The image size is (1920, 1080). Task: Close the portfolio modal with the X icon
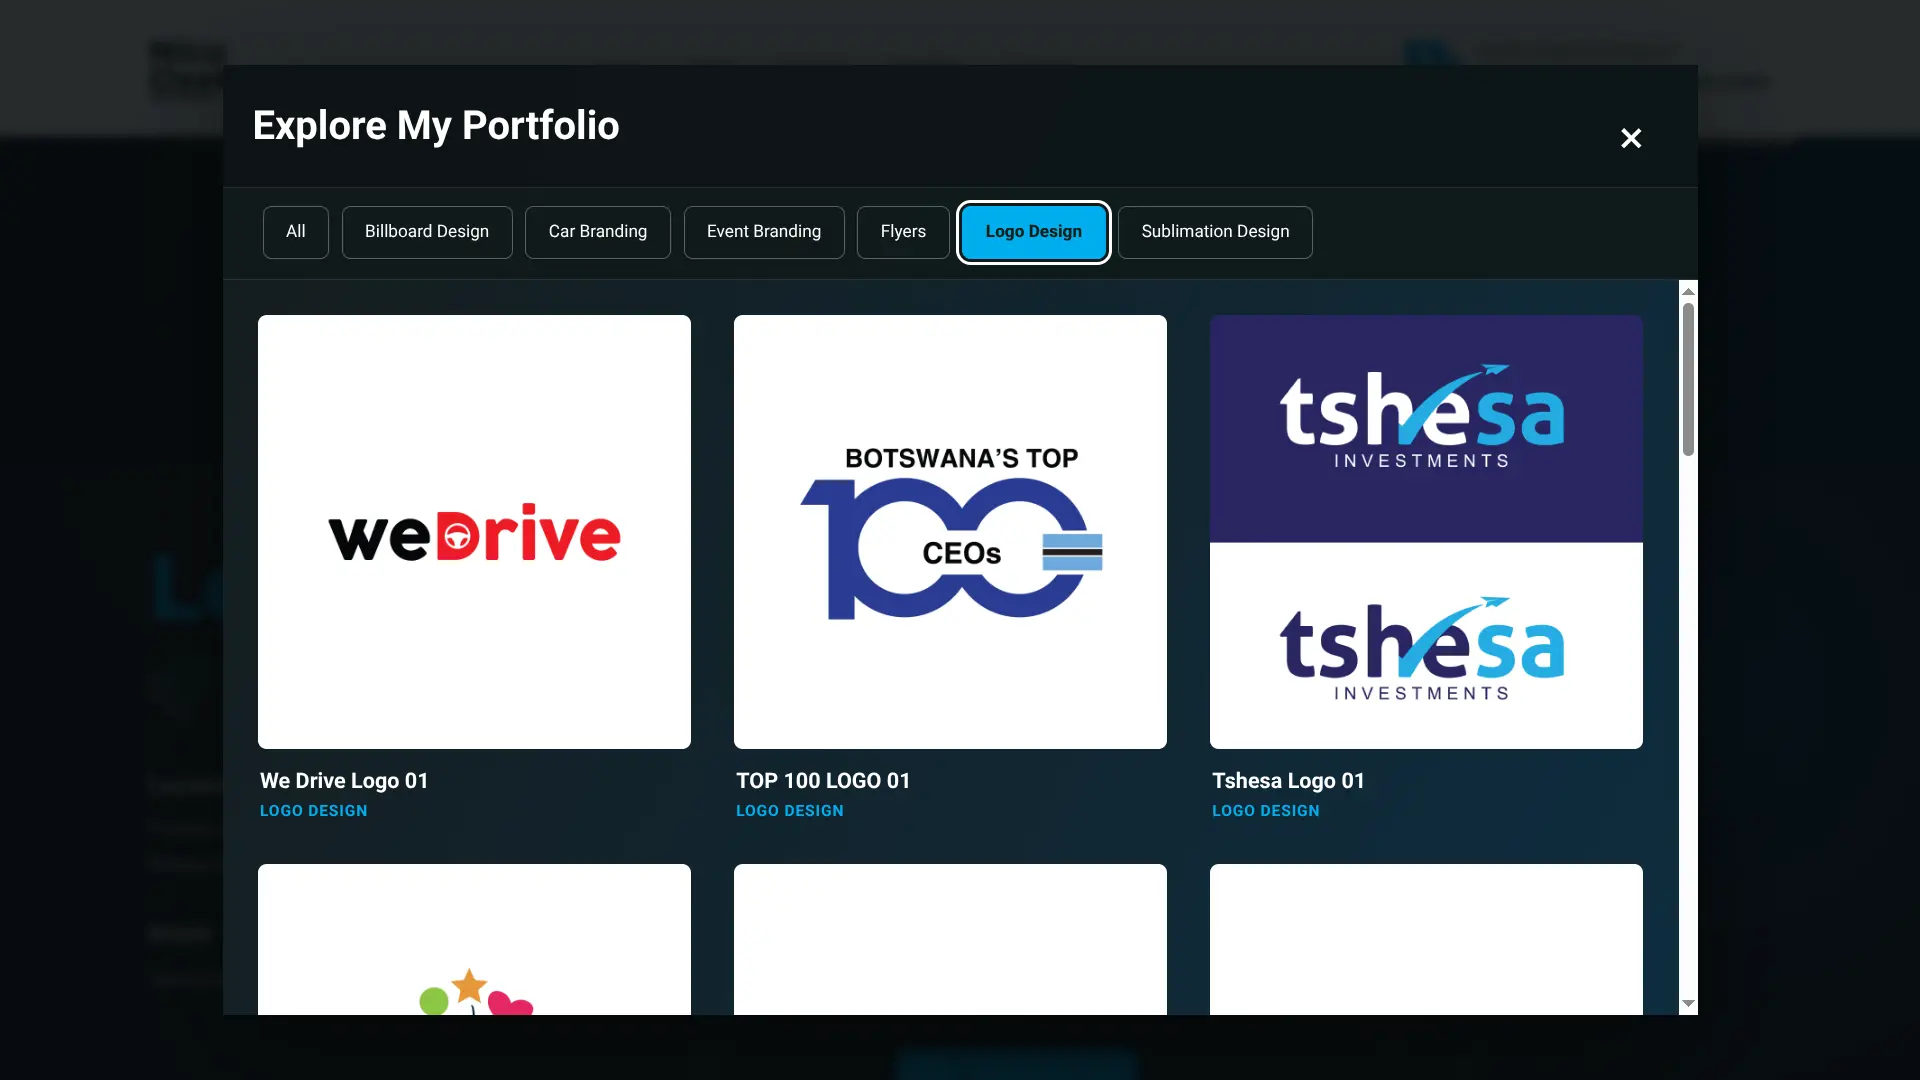click(1631, 138)
